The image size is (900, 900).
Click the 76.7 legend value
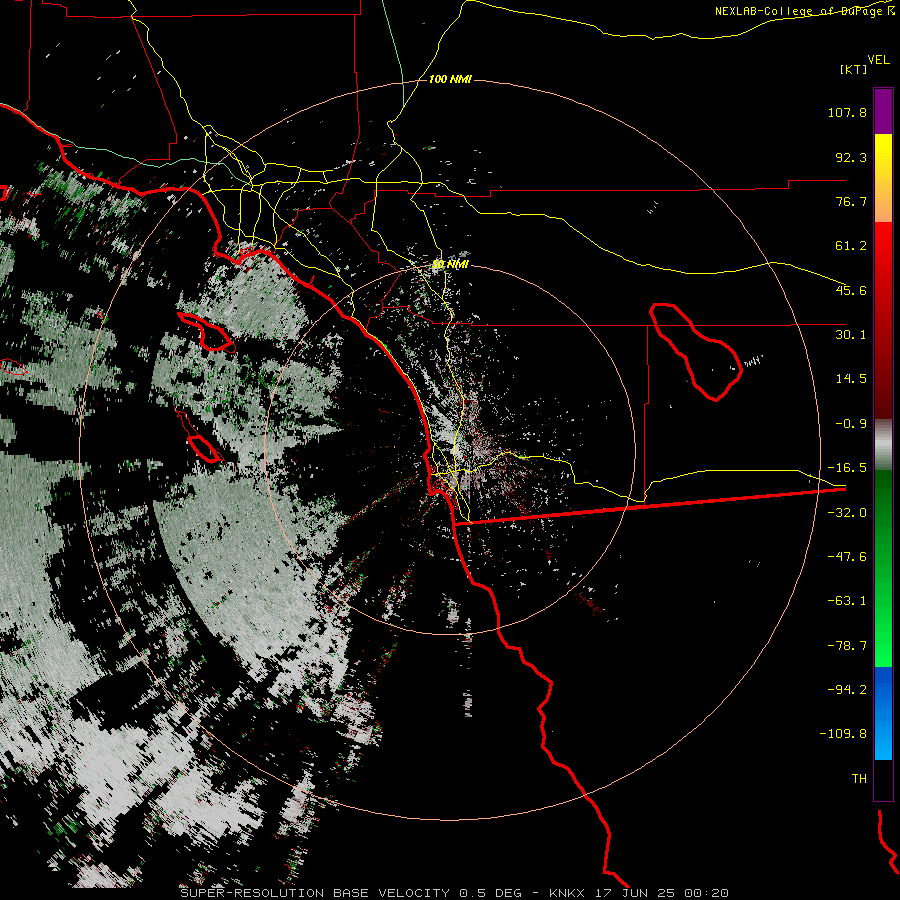(x=851, y=201)
